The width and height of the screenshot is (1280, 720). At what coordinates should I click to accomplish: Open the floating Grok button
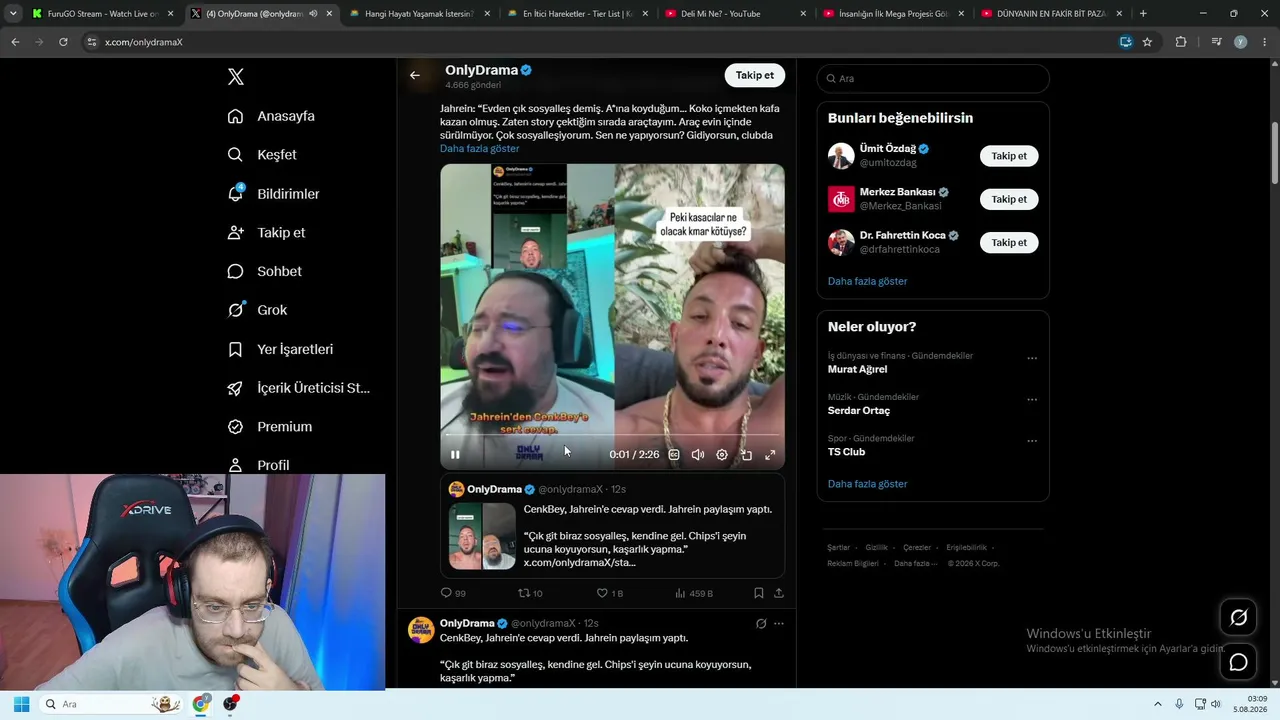coord(1238,618)
